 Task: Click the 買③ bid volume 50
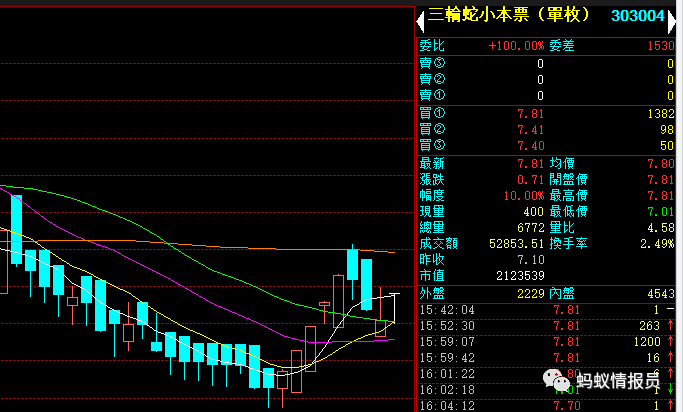[667, 146]
